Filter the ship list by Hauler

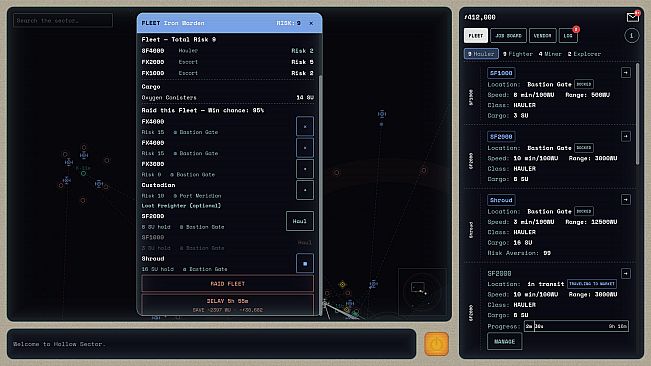(x=481, y=54)
